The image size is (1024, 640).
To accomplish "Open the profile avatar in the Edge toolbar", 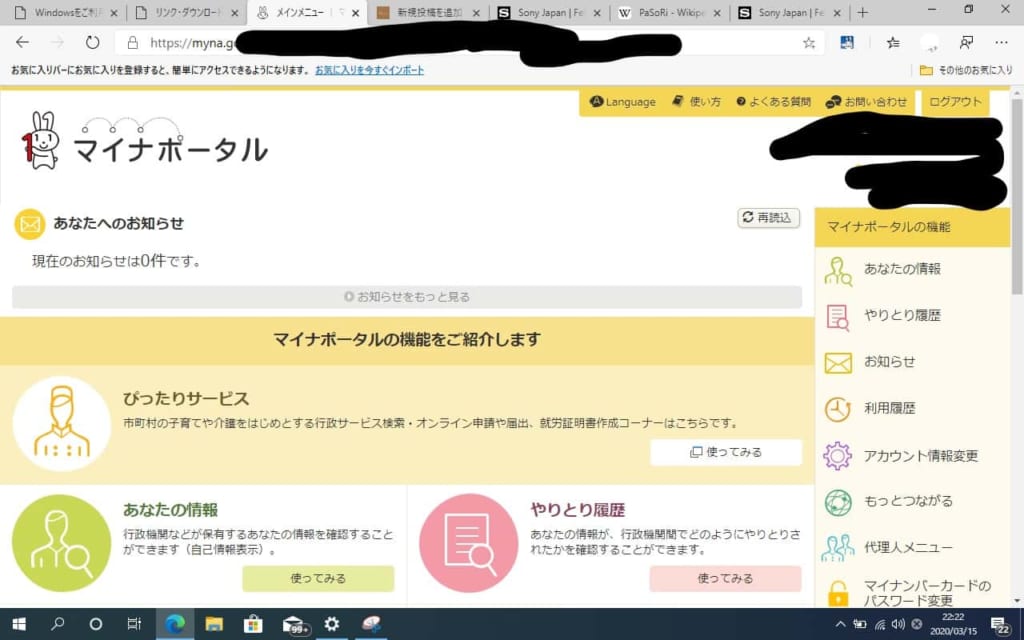I will pyautogui.click(x=929, y=43).
